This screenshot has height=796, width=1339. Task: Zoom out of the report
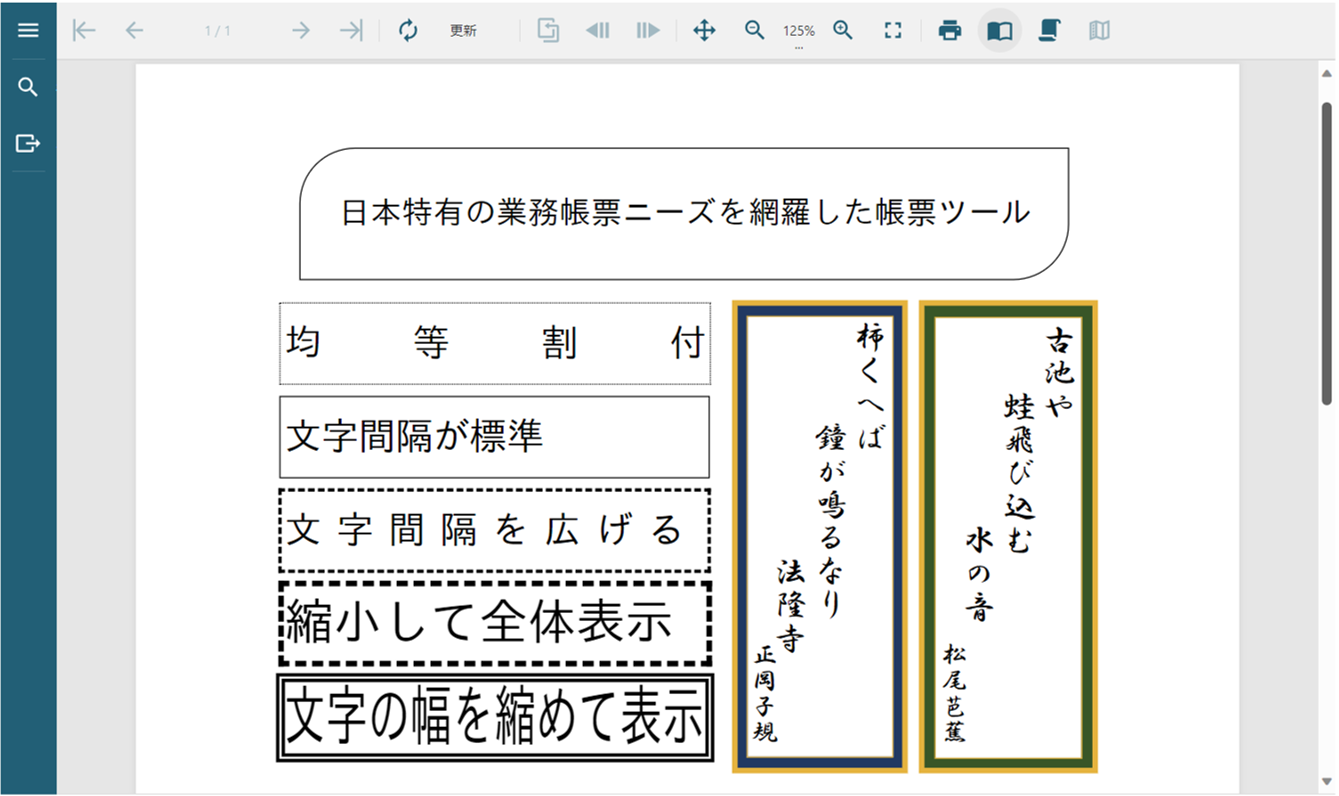(x=755, y=30)
